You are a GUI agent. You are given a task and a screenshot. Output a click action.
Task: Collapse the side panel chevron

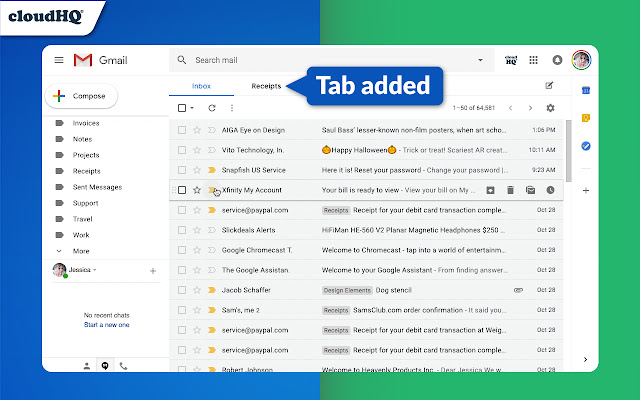(x=585, y=359)
